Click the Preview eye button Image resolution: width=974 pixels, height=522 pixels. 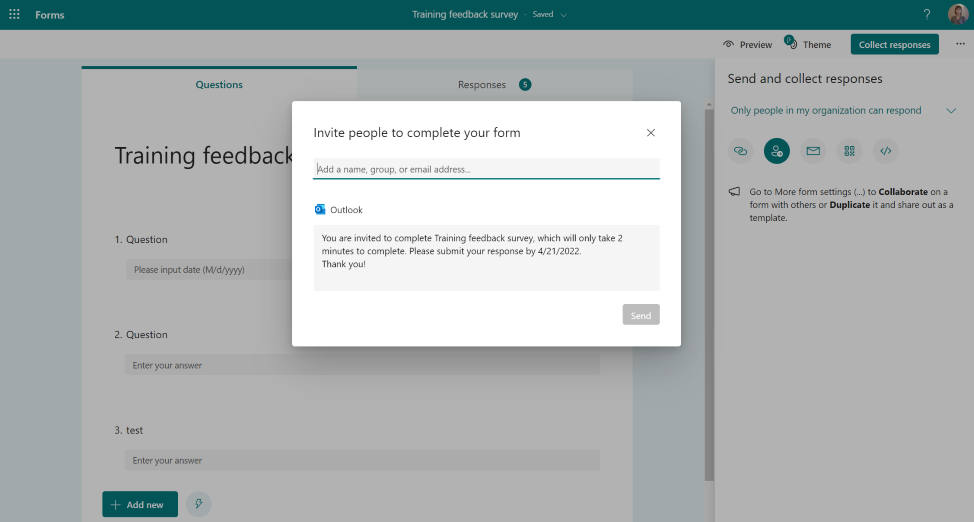click(x=747, y=45)
